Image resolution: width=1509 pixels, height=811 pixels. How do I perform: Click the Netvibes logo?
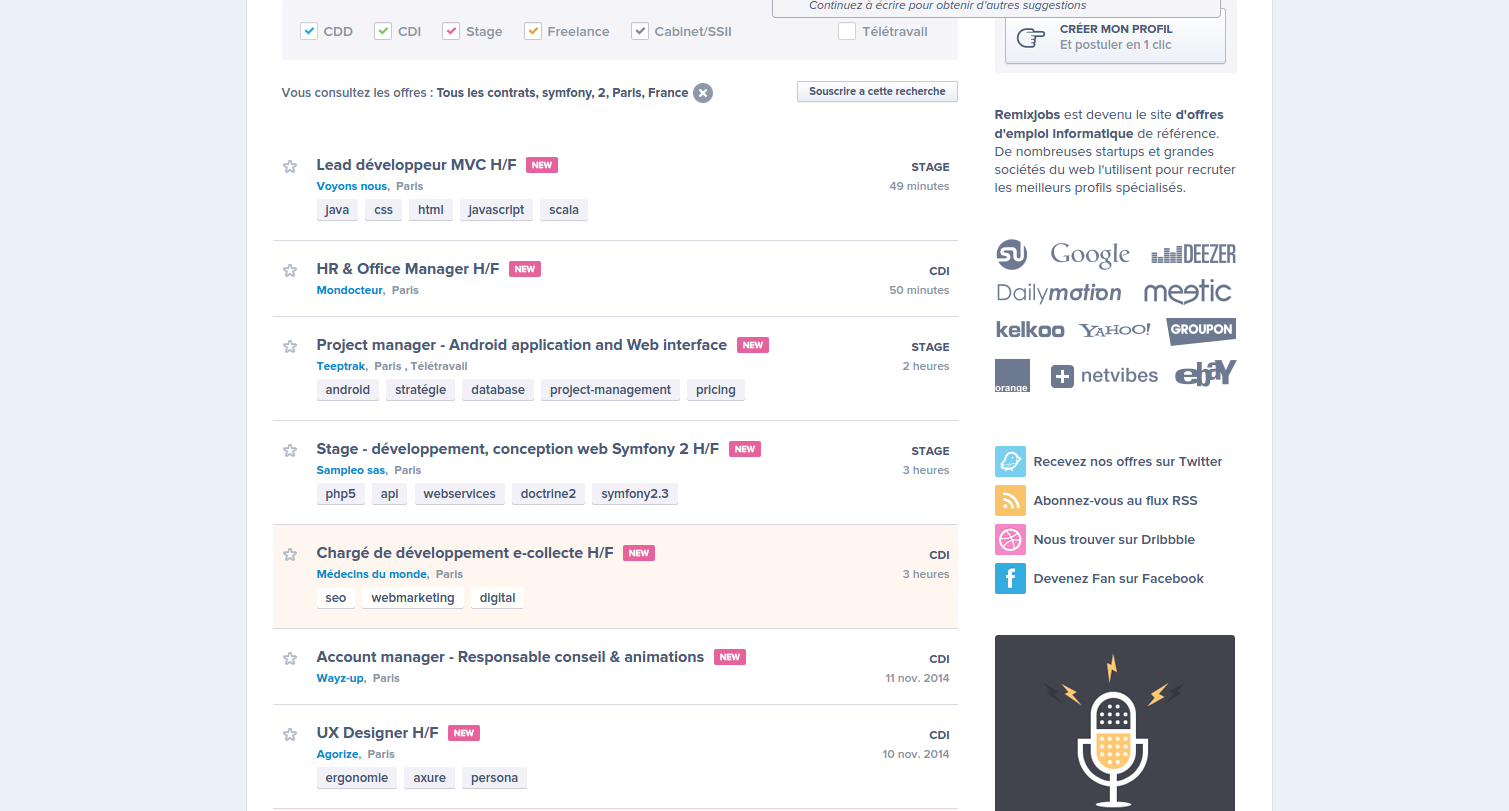(x=1104, y=376)
